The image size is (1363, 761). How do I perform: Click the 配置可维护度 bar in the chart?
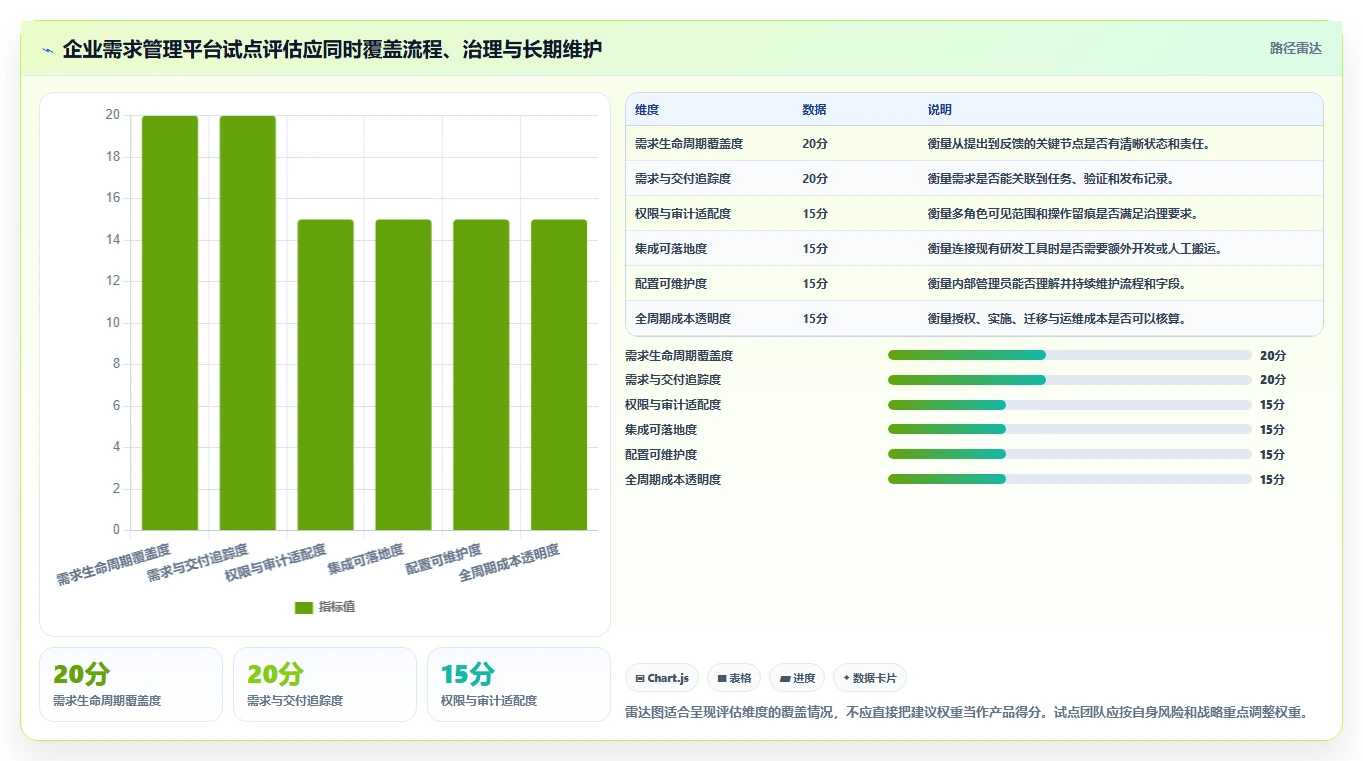pyautogui.click(x=481, y=375)
